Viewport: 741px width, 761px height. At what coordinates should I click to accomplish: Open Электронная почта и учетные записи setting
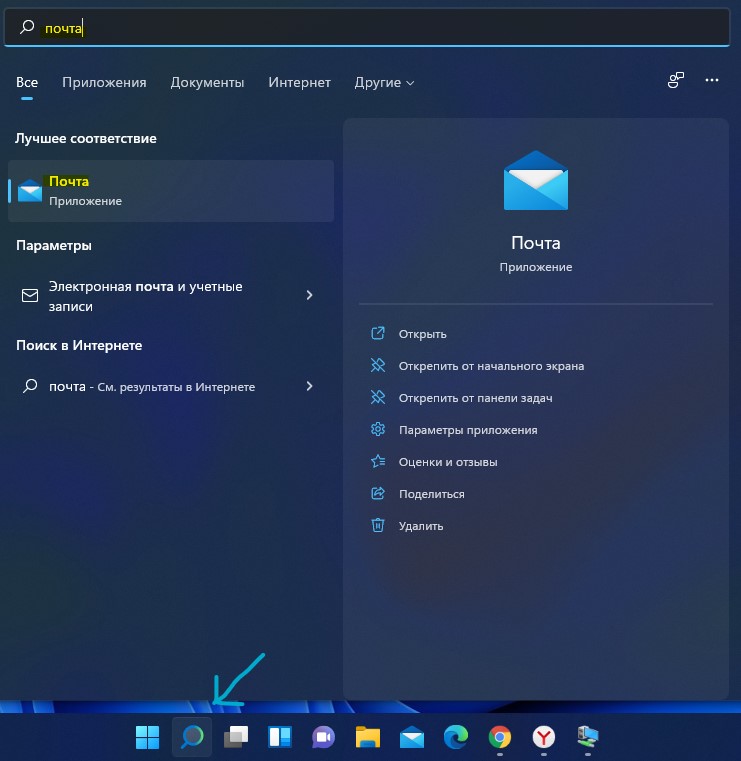click(169, 296)
